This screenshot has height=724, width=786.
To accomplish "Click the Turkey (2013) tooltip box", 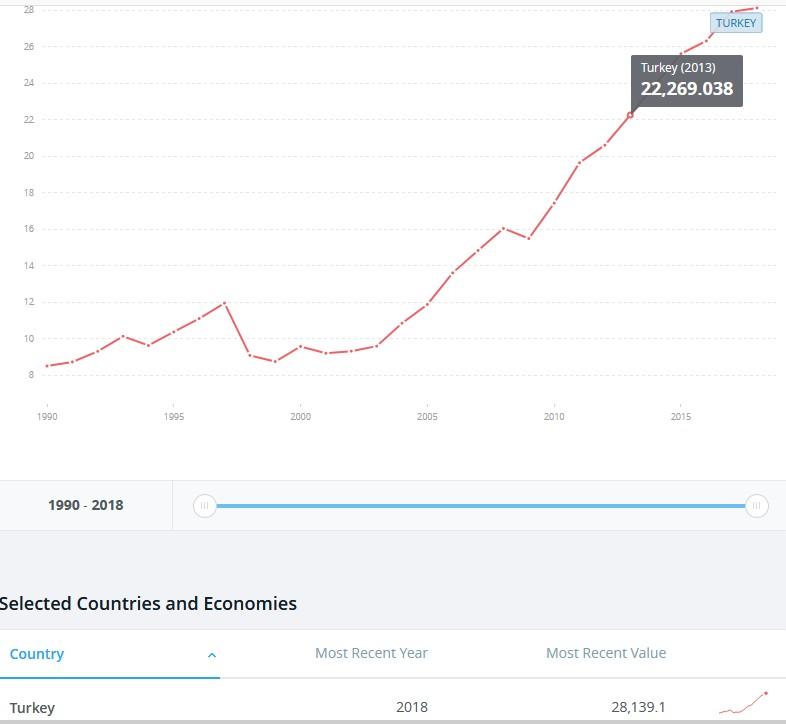I will point(686,81).
